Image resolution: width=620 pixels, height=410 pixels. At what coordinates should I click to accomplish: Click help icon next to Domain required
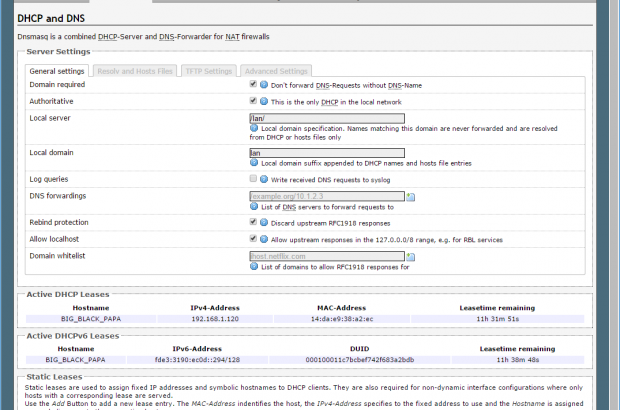[x=264, y=85]
